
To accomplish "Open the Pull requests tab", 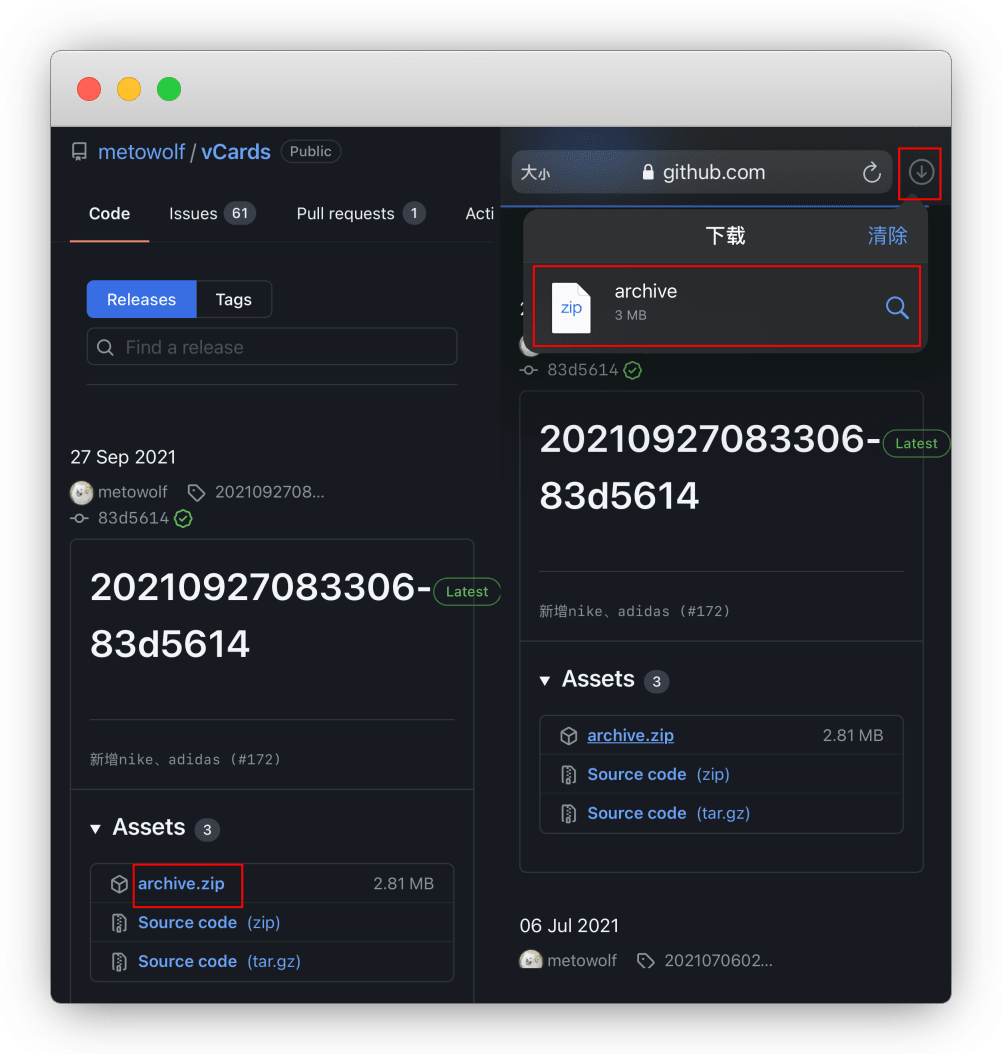I will point(360,213).
